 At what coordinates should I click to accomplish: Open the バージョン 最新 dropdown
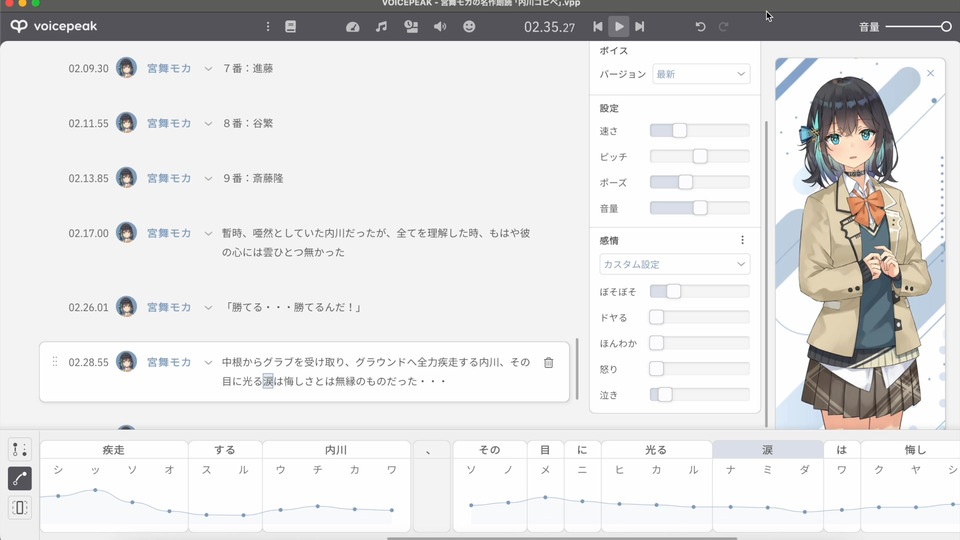click(x=701, y=74)
